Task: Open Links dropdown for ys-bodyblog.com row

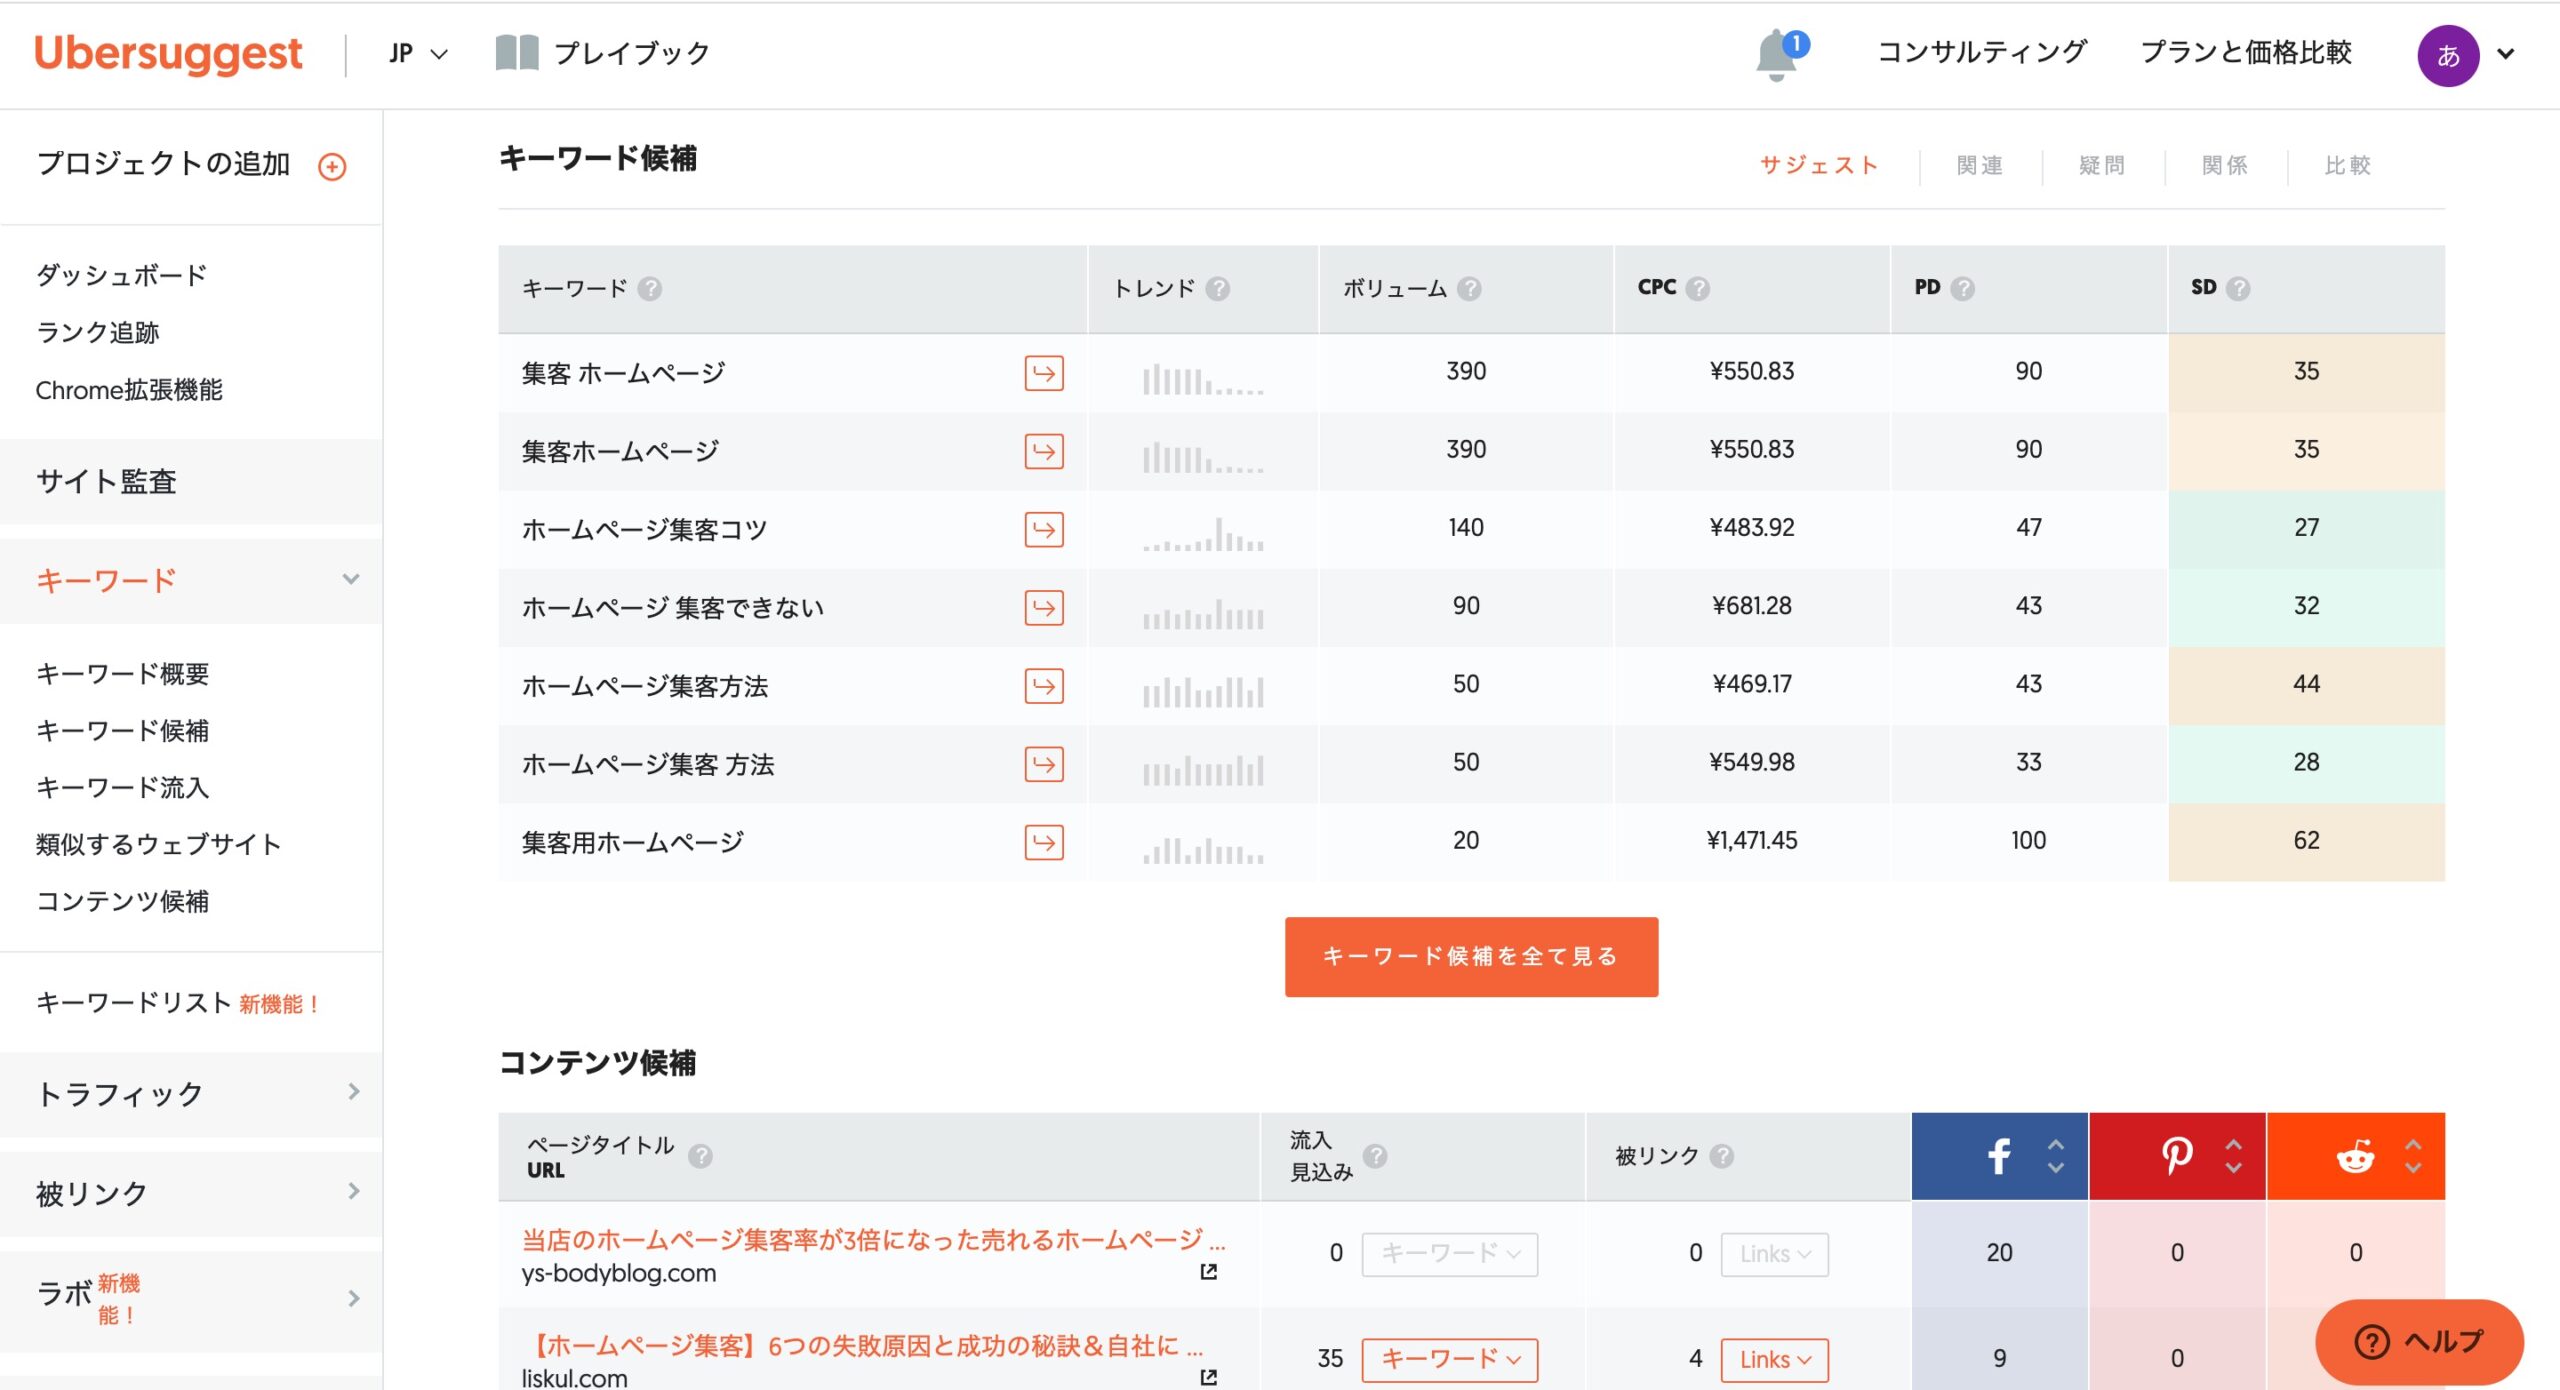Action: [x=1775, y=1254]
